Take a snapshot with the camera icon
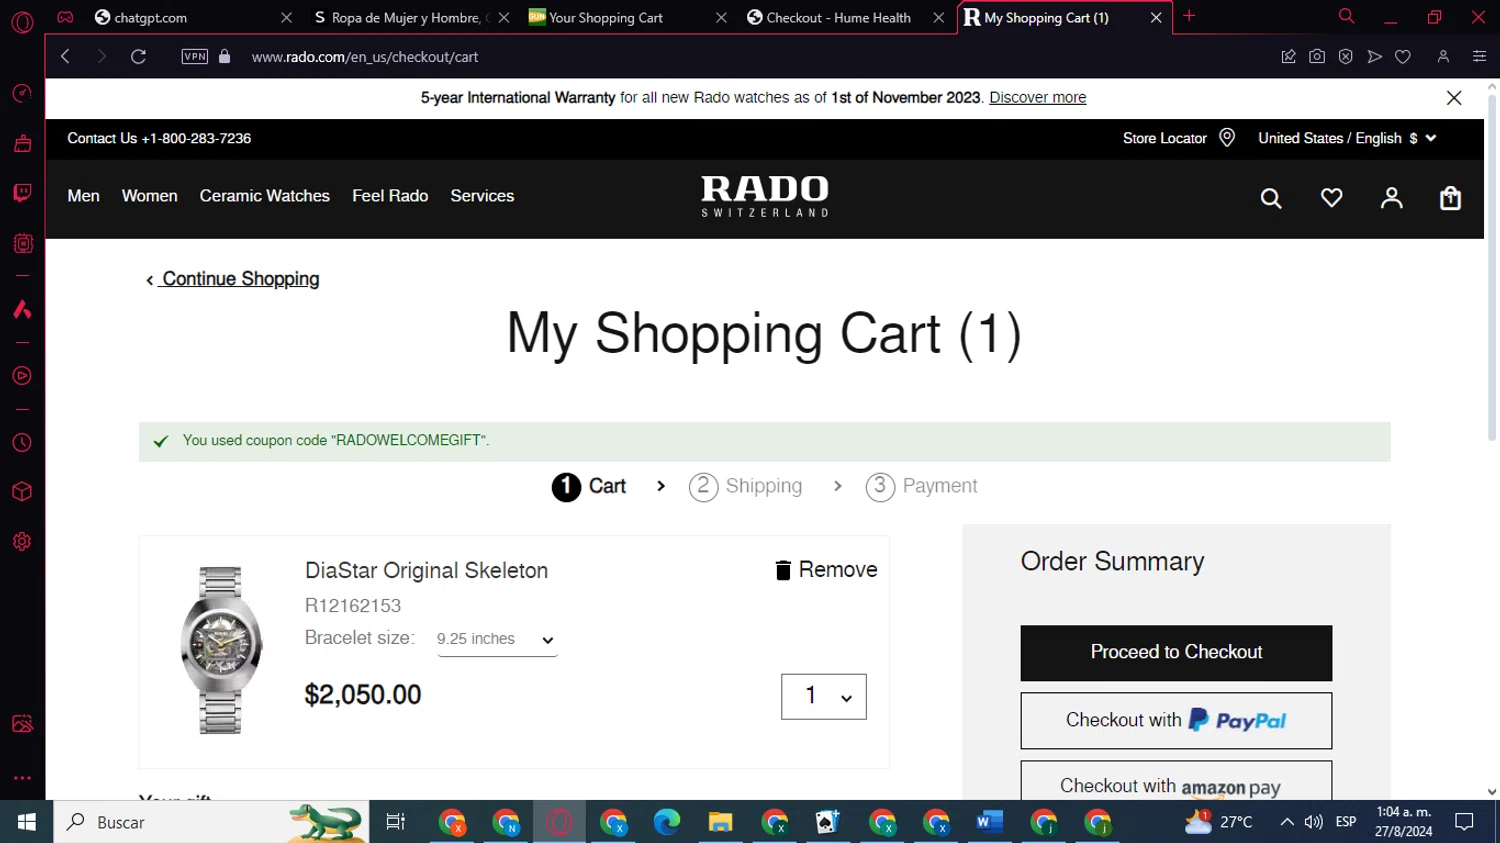The image size is (1500, 843). [x=1317, y=57]
